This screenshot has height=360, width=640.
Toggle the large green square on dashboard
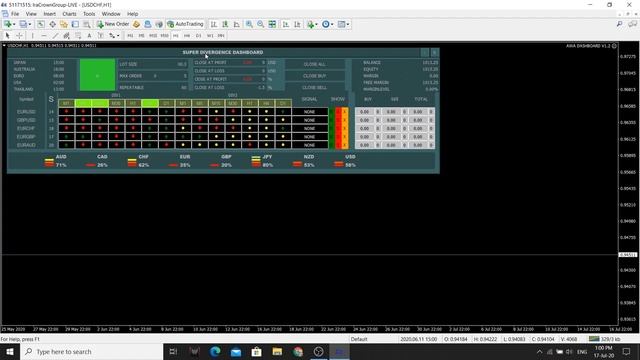tap(97, 75)
